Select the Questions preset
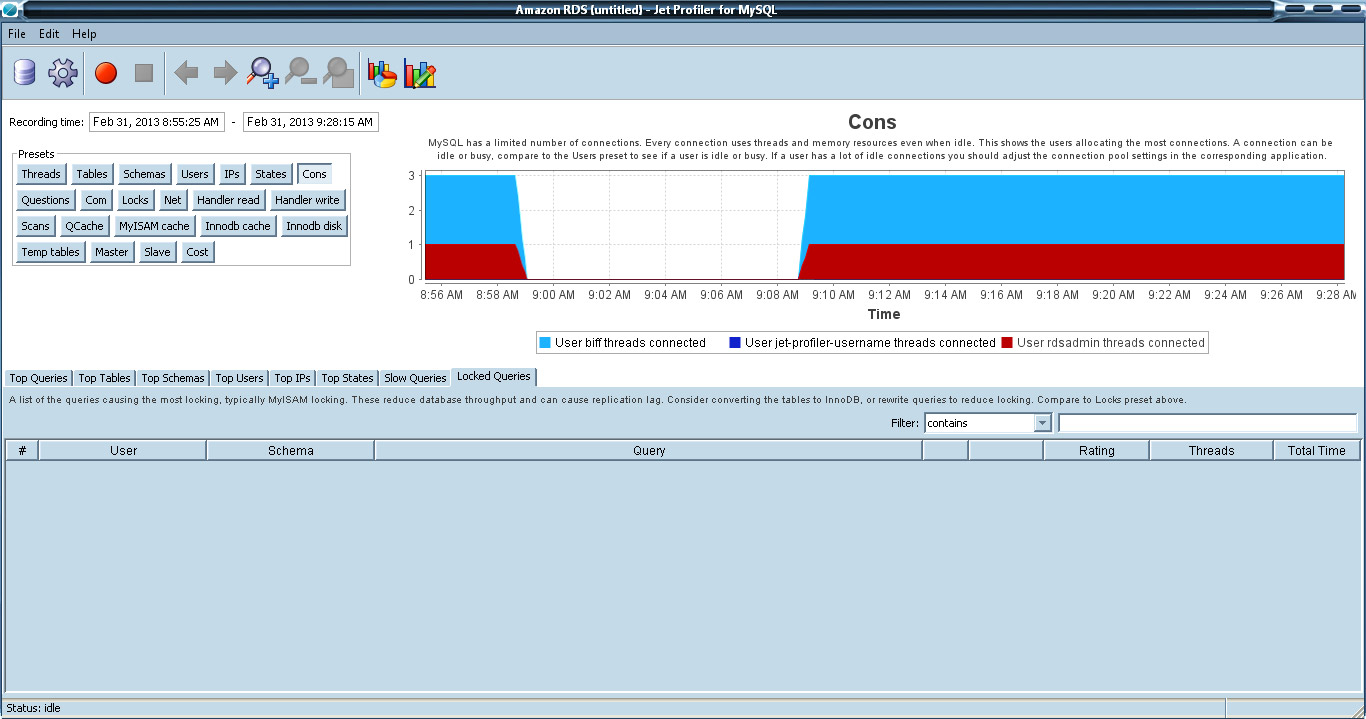This screenshot has width=1366, height=719. point(46,200)
